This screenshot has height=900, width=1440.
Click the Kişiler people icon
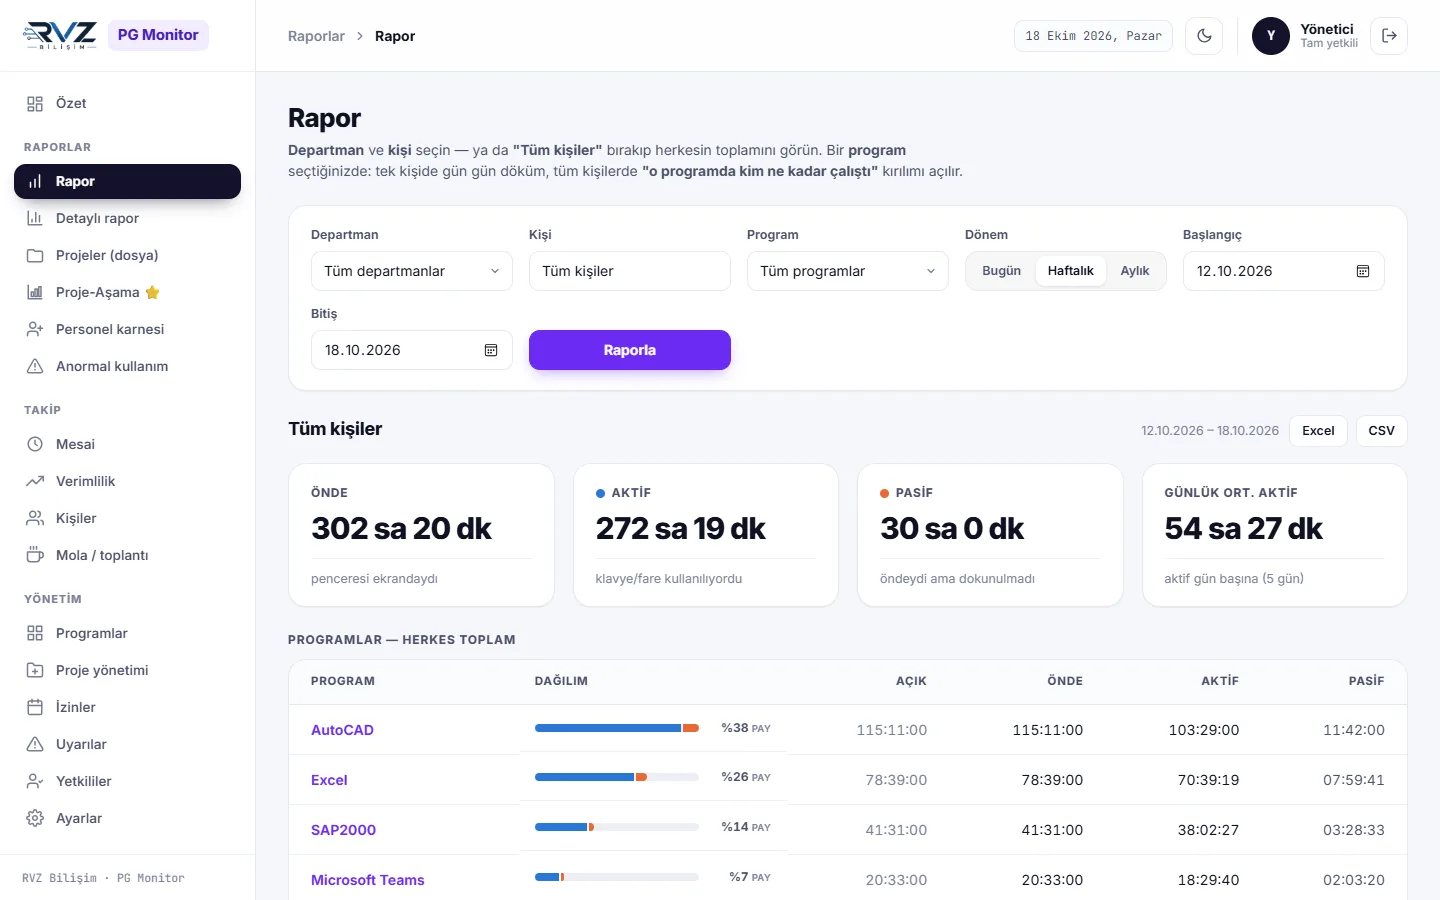coord(35,518)
